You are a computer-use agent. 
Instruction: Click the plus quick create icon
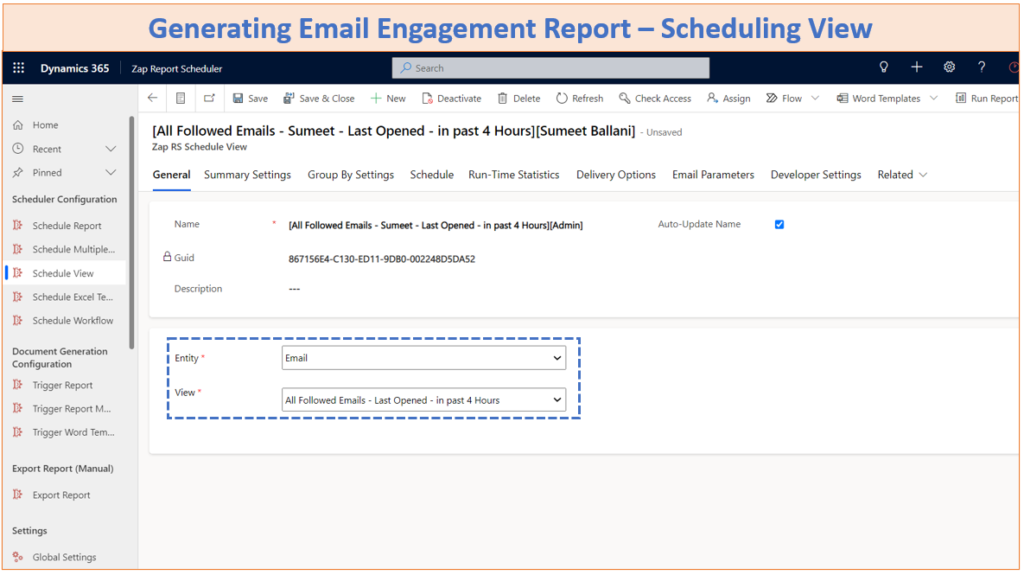tap(916, 68)
